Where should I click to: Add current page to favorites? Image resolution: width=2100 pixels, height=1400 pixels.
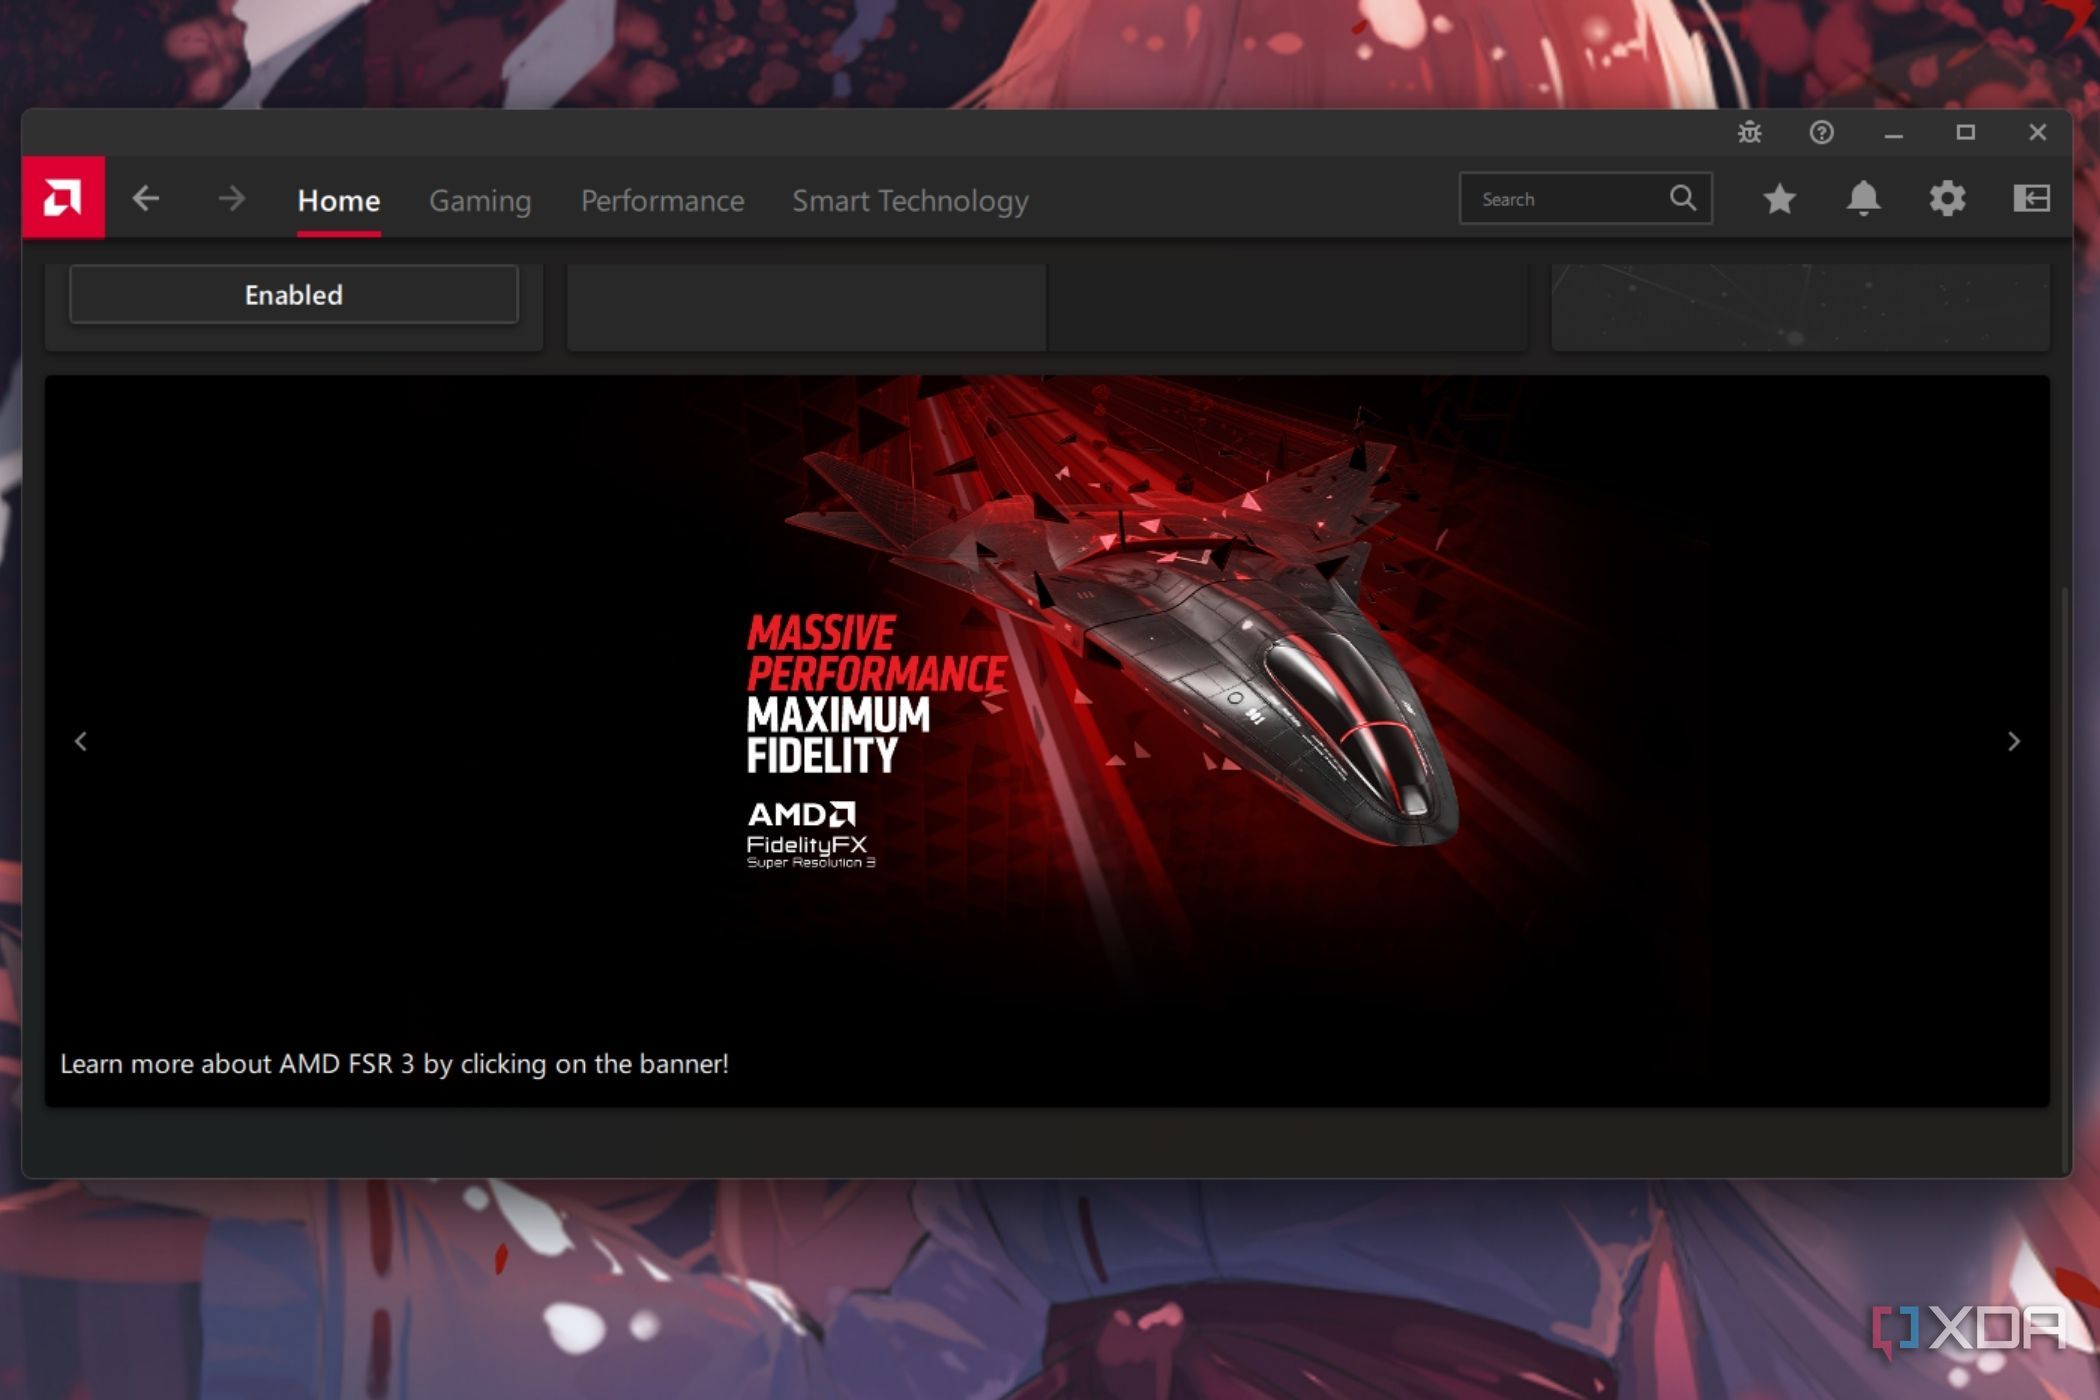[1780, 198]
